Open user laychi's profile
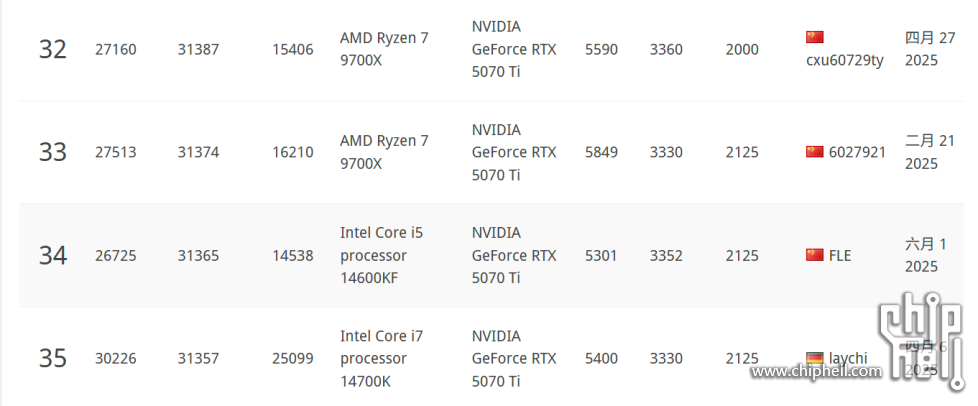 [x=848, y=359]
